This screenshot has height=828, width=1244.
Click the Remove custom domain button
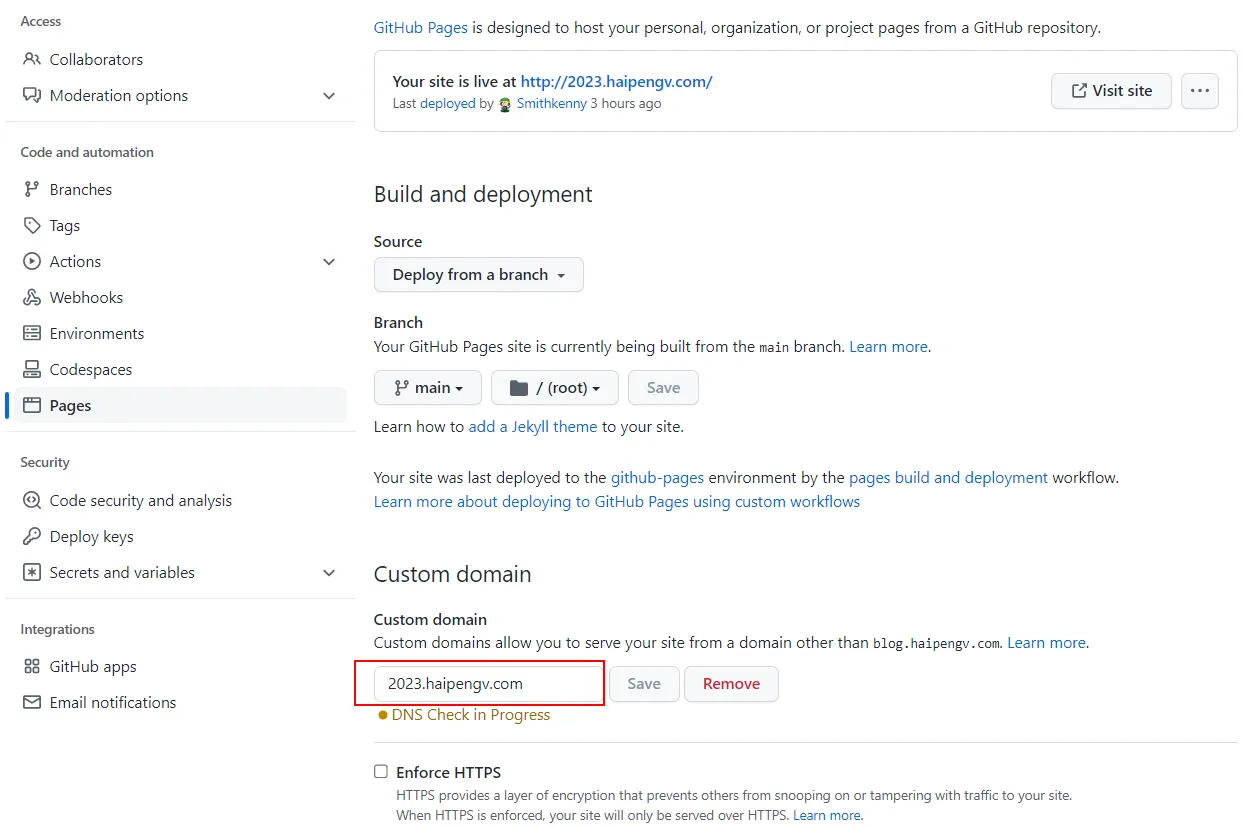731,683
